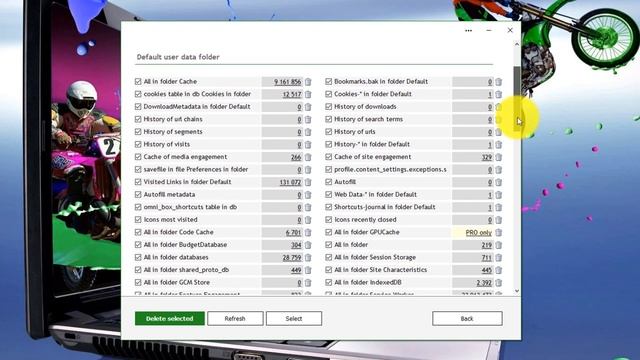Toggle All in folder BudgetDatabase checkbox

pyautogui.click(x=138, y=245)
